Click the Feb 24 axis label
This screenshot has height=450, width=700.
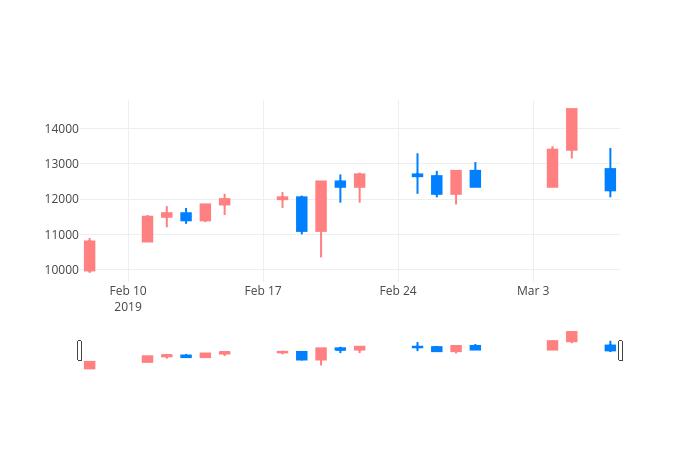coord(398,291)
